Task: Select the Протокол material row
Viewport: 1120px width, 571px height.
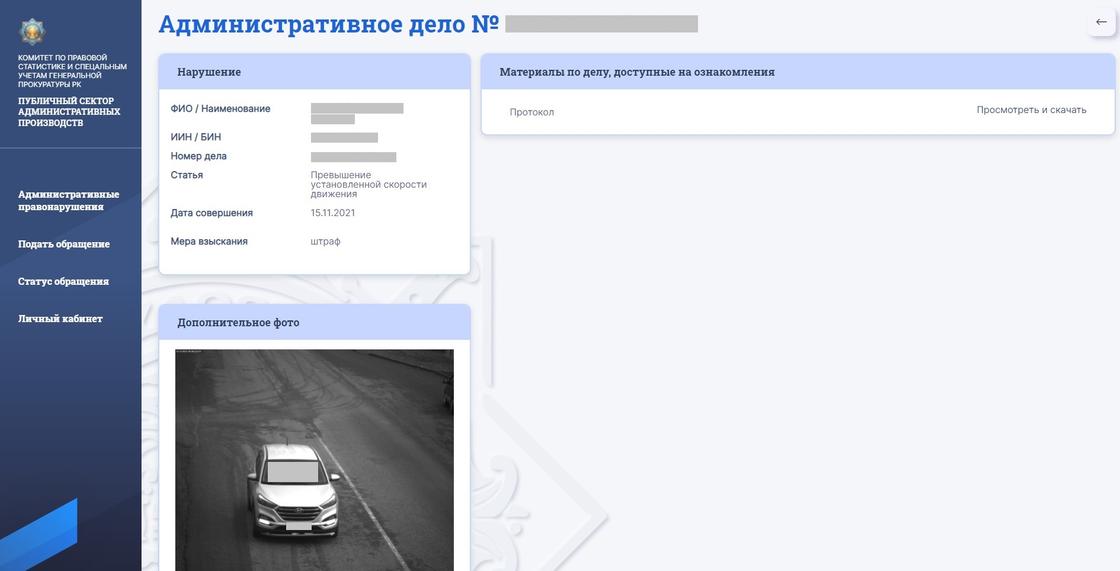Action: pyautogui.click(x=798, y=111)
